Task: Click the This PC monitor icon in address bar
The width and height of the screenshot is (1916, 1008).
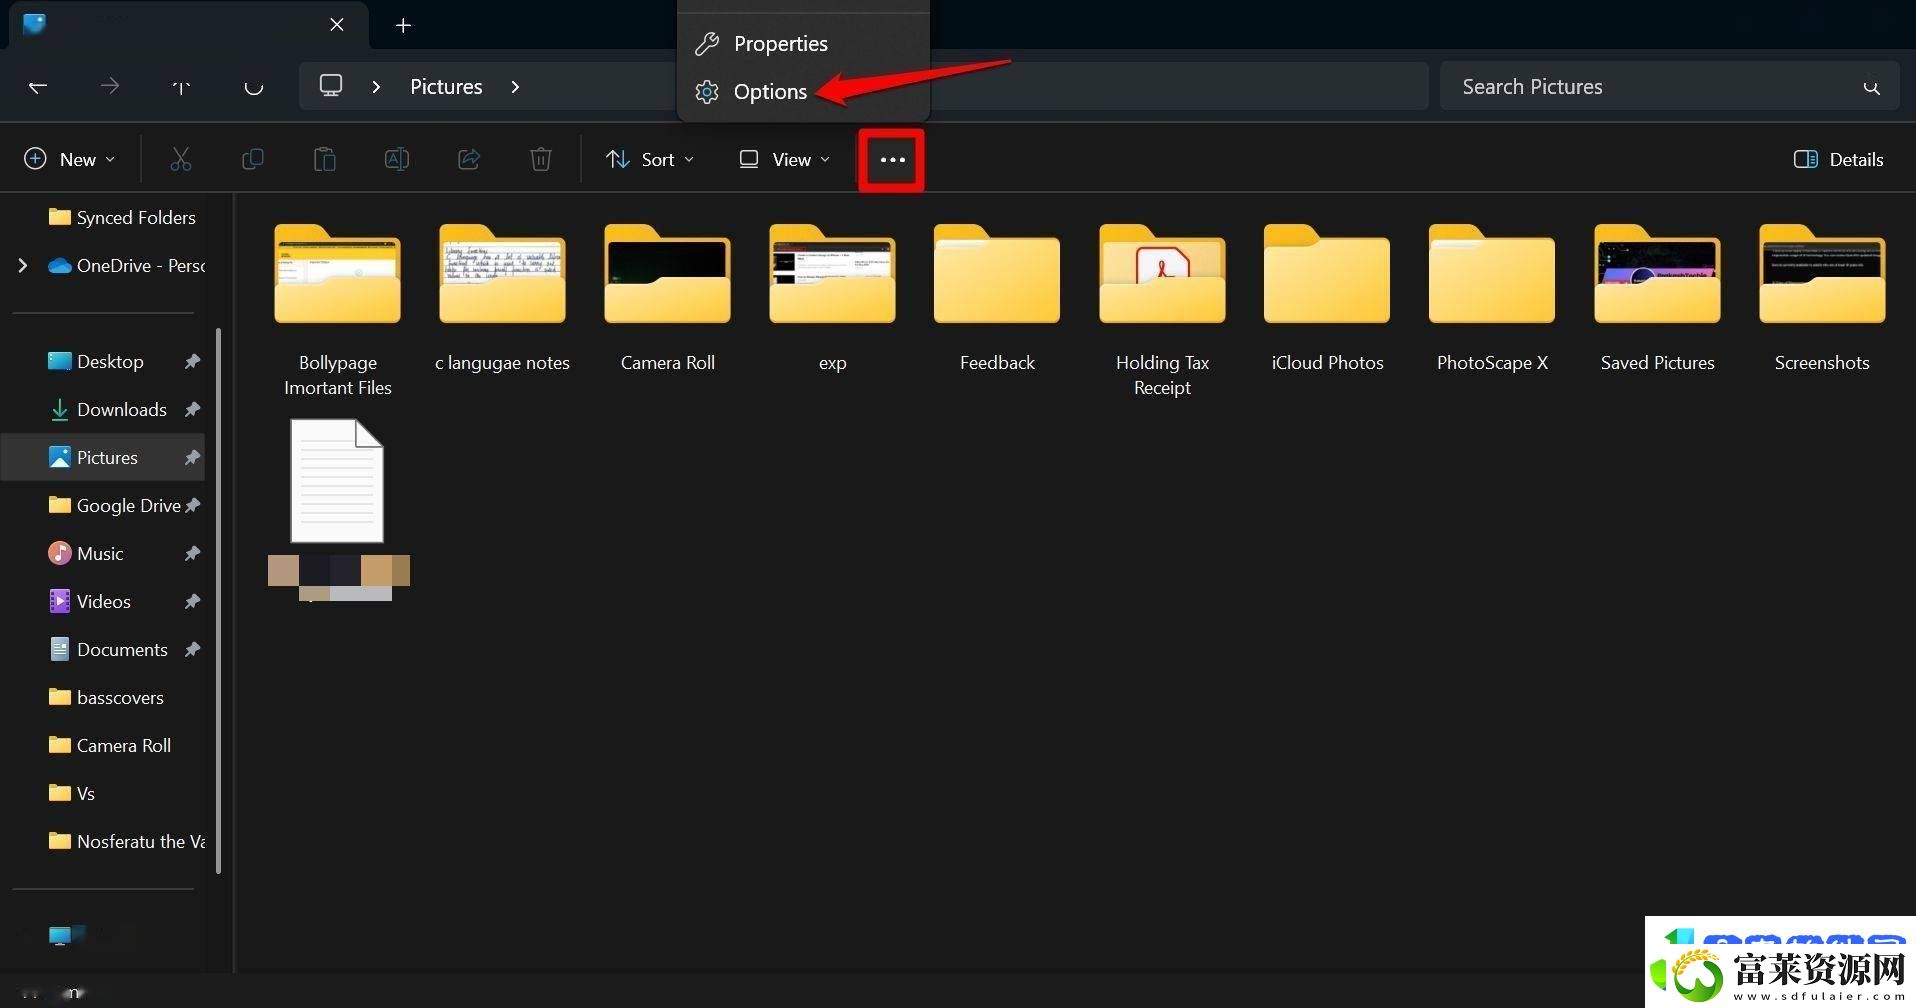Action: 331,86
